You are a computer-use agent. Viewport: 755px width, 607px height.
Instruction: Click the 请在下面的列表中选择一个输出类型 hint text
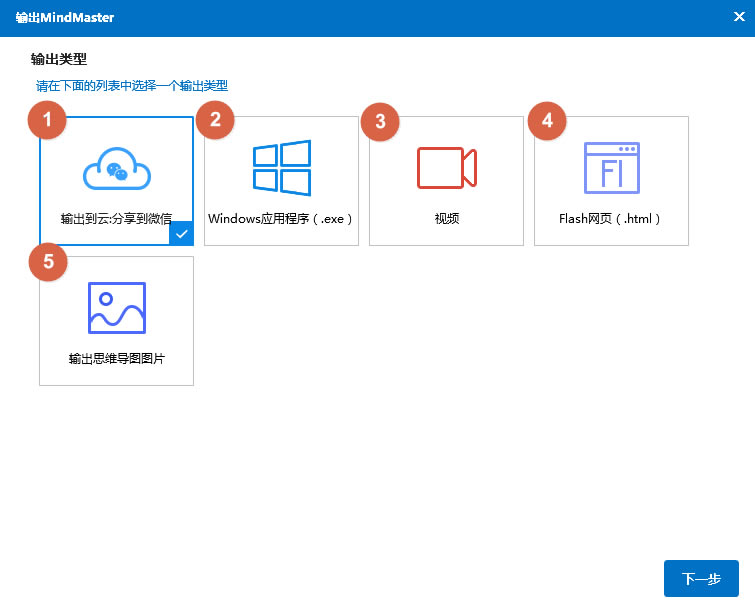[x=131, y=86]
